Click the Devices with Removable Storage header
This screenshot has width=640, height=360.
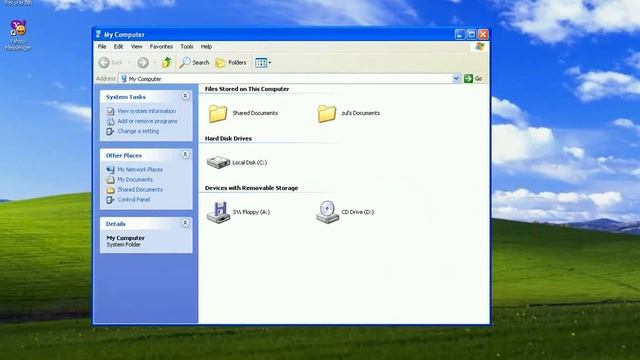coord(251,188)
